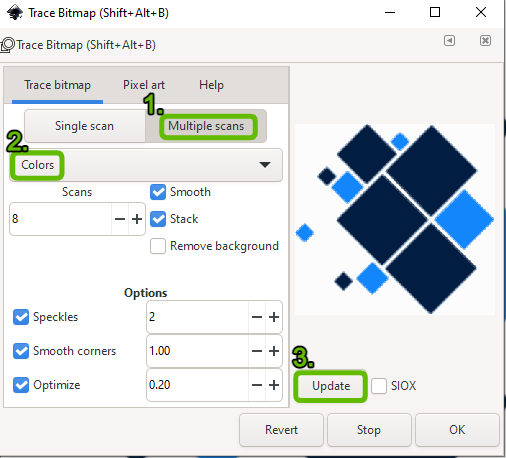Open the Help tab

point(211,85)
